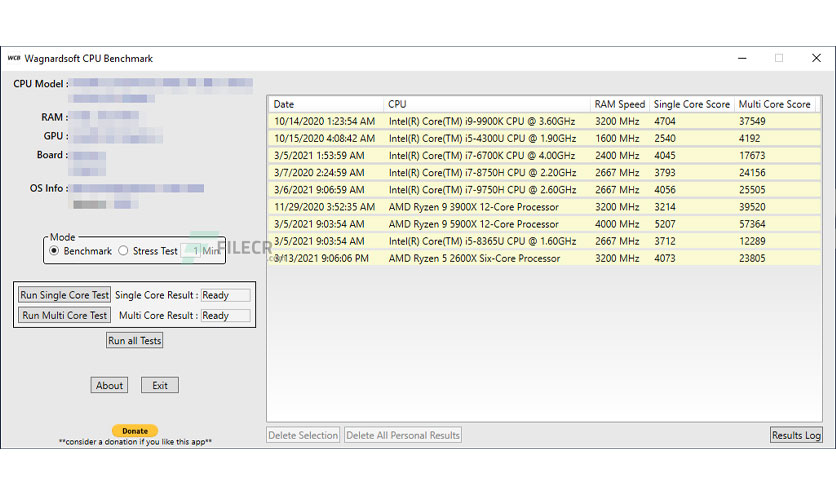Select the i7-6700K result row

[x=544, y=155]
